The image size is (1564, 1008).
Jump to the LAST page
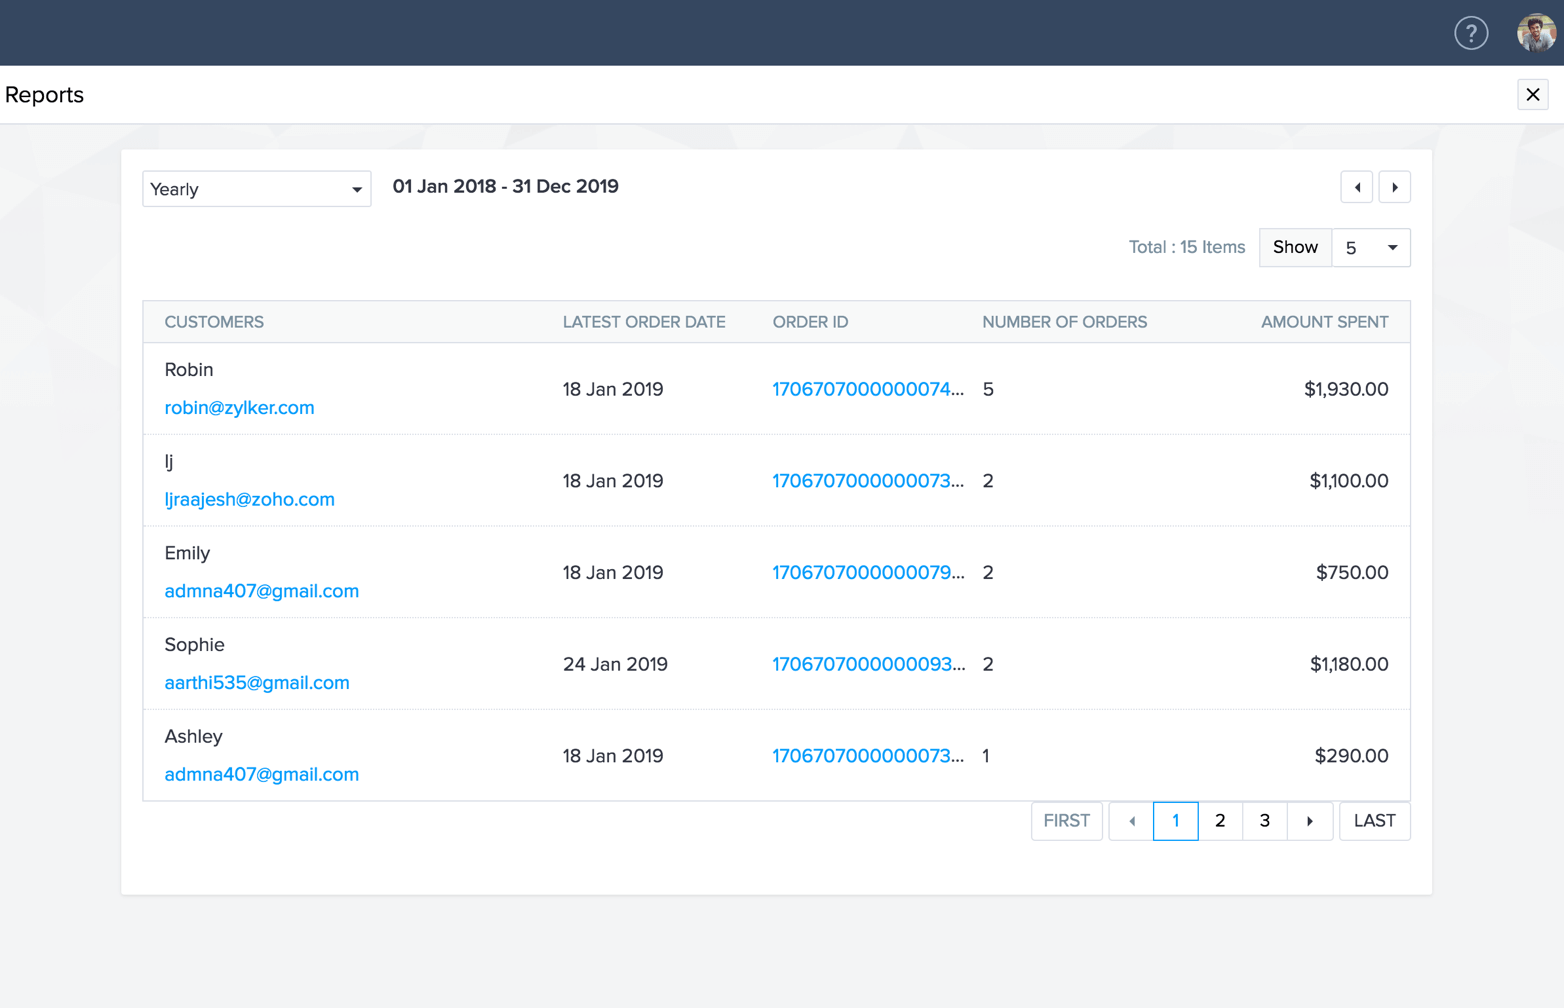(1374, 821)
